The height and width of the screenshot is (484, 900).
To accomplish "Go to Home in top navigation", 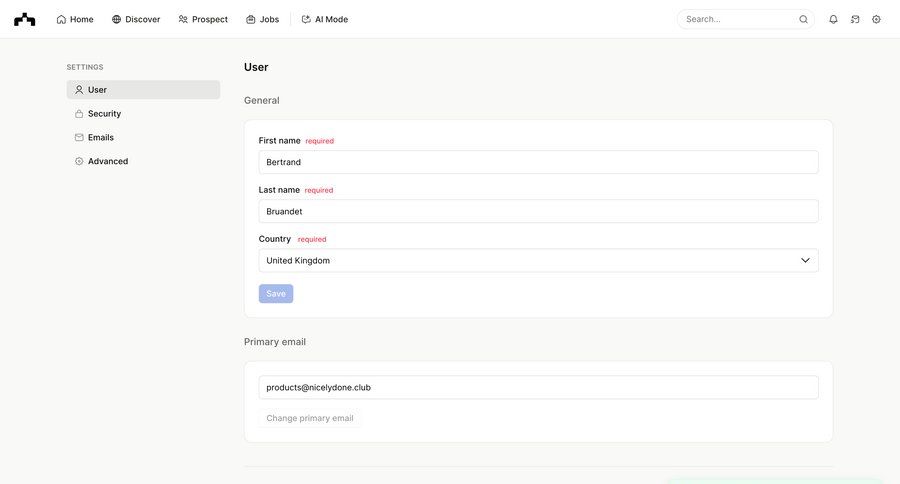I will point(75,20).
